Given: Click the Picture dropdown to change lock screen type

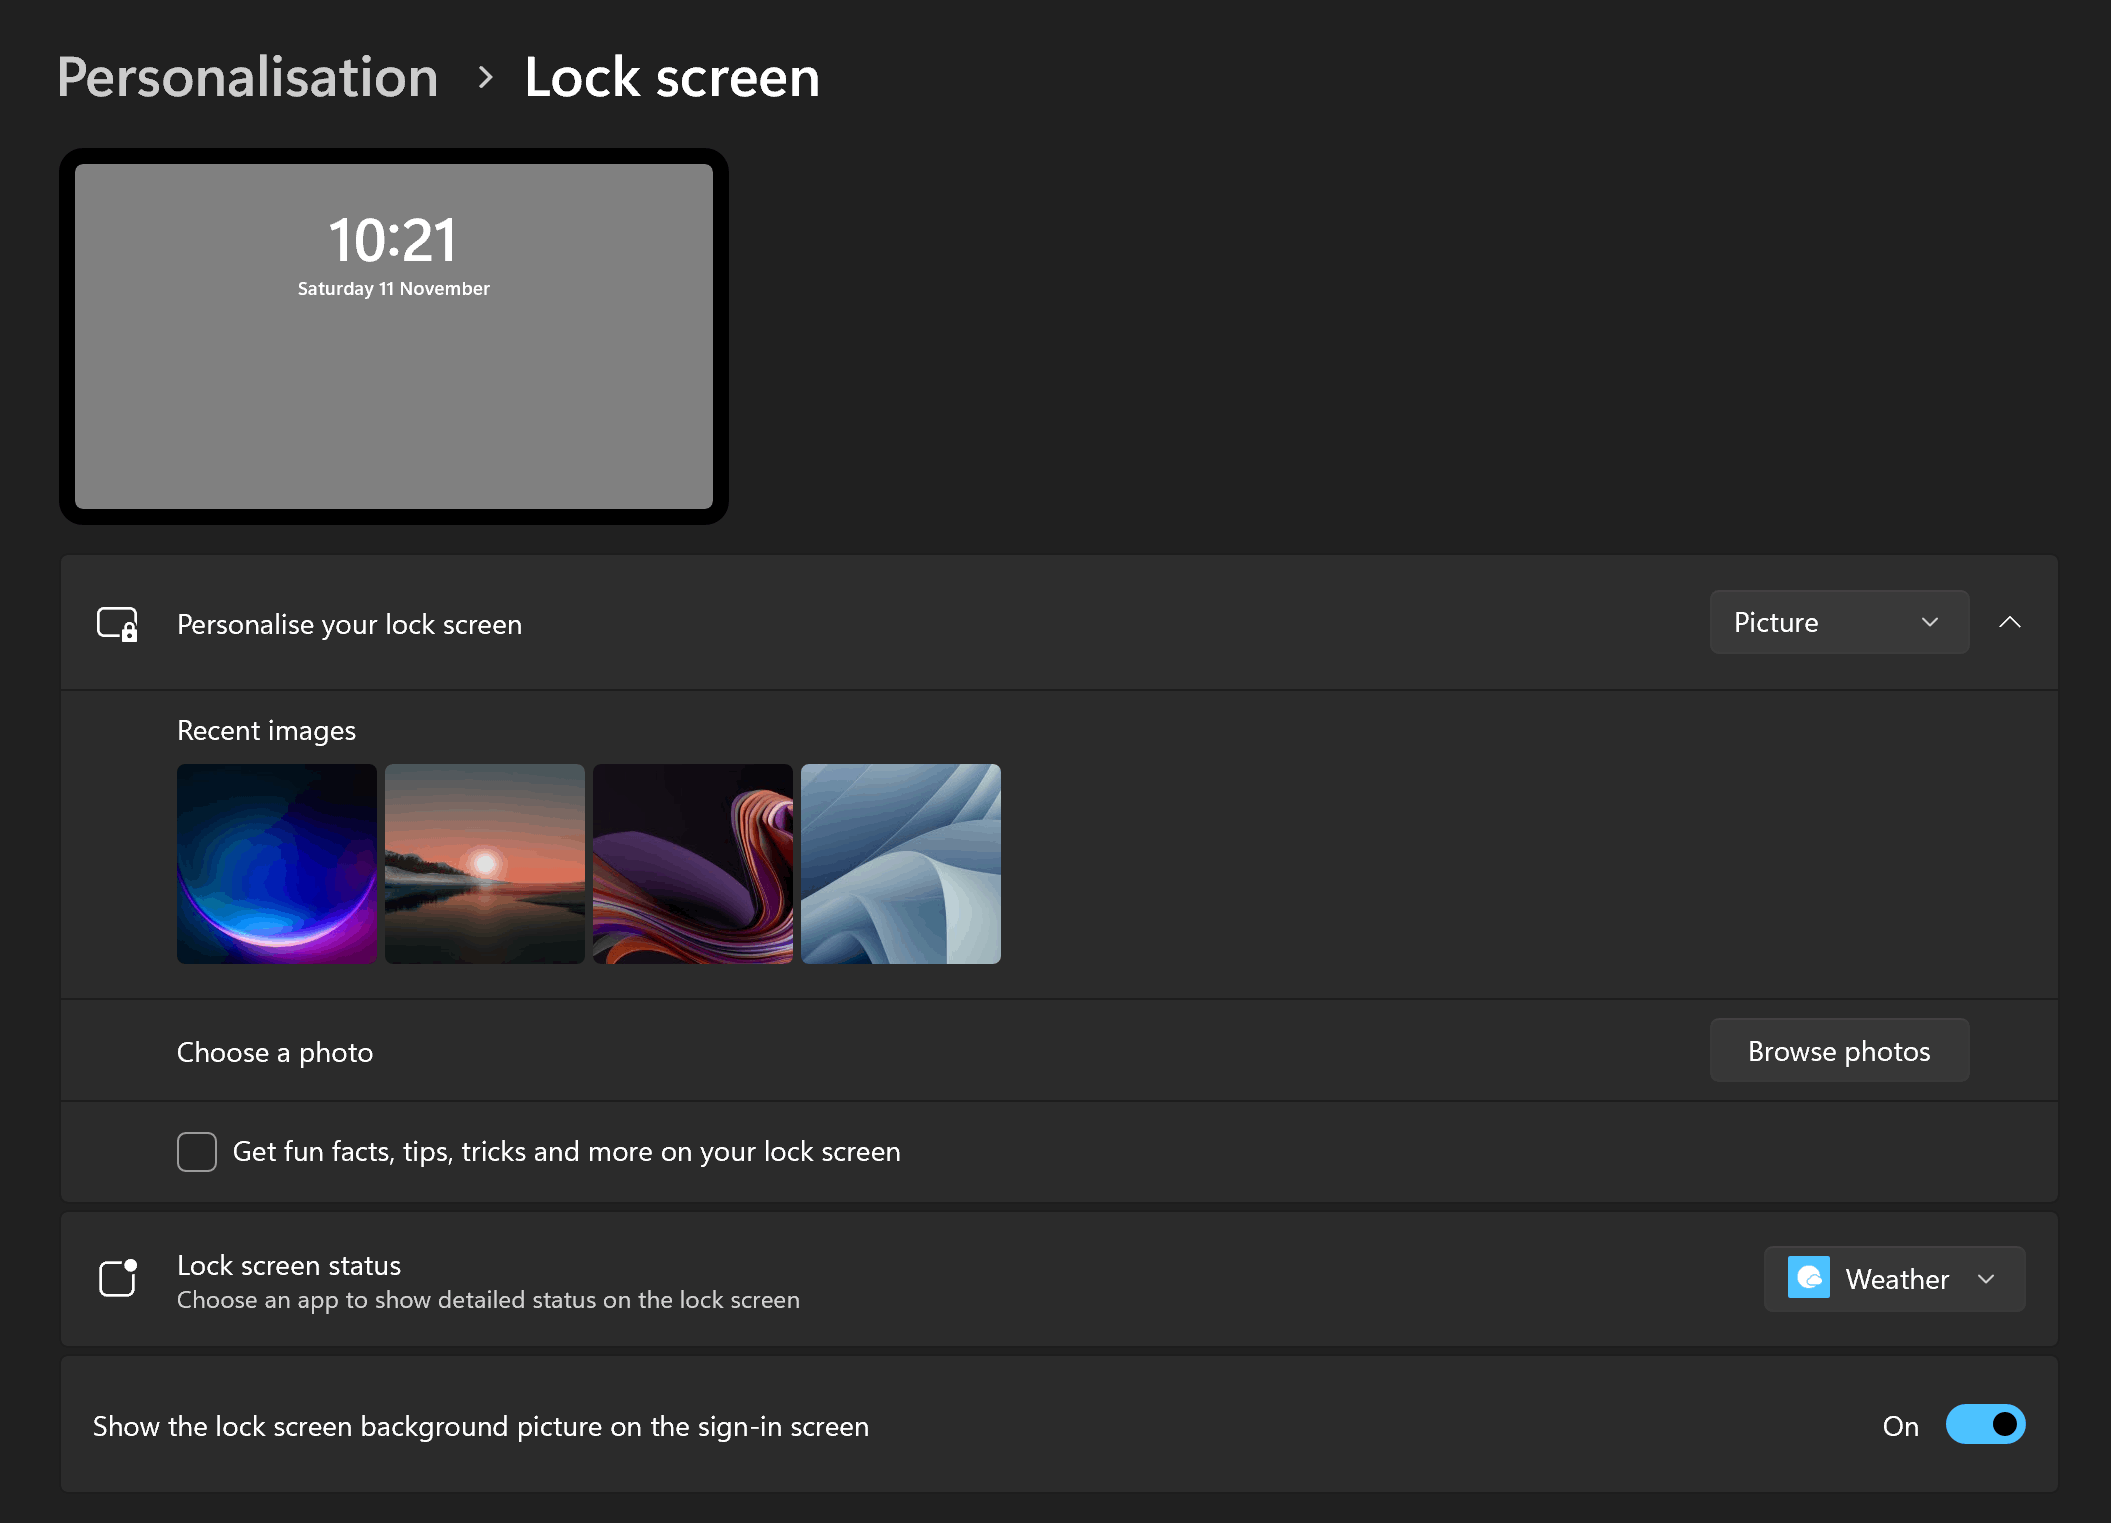Looking at the screenshot, I should [1838, 622].
